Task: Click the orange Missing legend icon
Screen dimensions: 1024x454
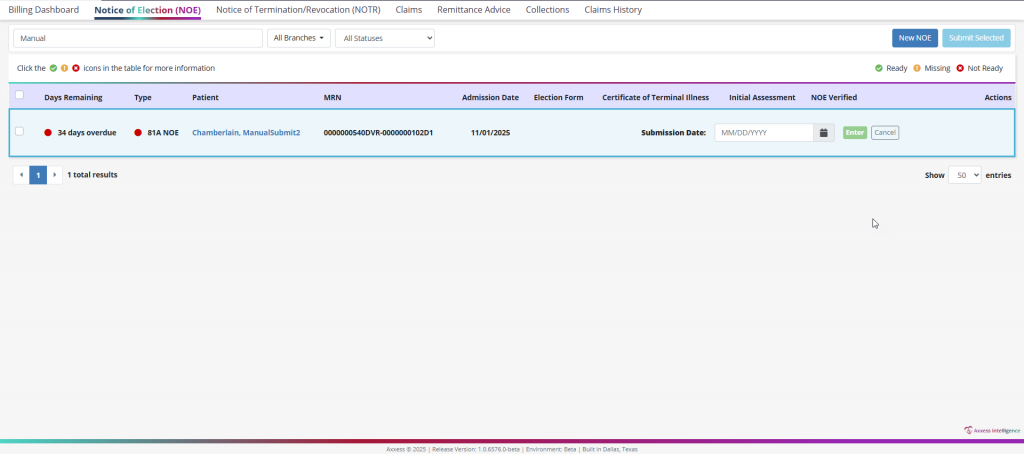Action: click(x=917, y=68)
